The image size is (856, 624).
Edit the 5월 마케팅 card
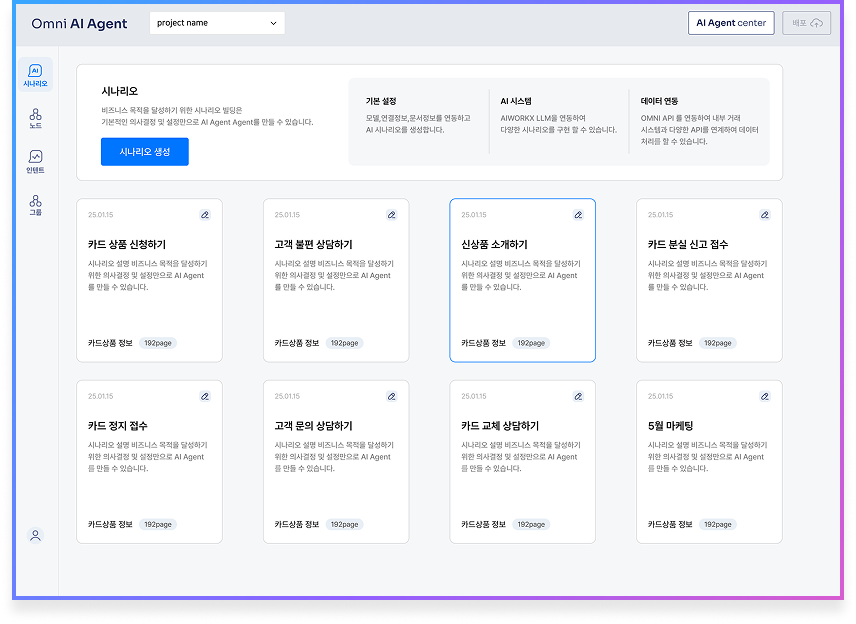[x=765, y=396]
